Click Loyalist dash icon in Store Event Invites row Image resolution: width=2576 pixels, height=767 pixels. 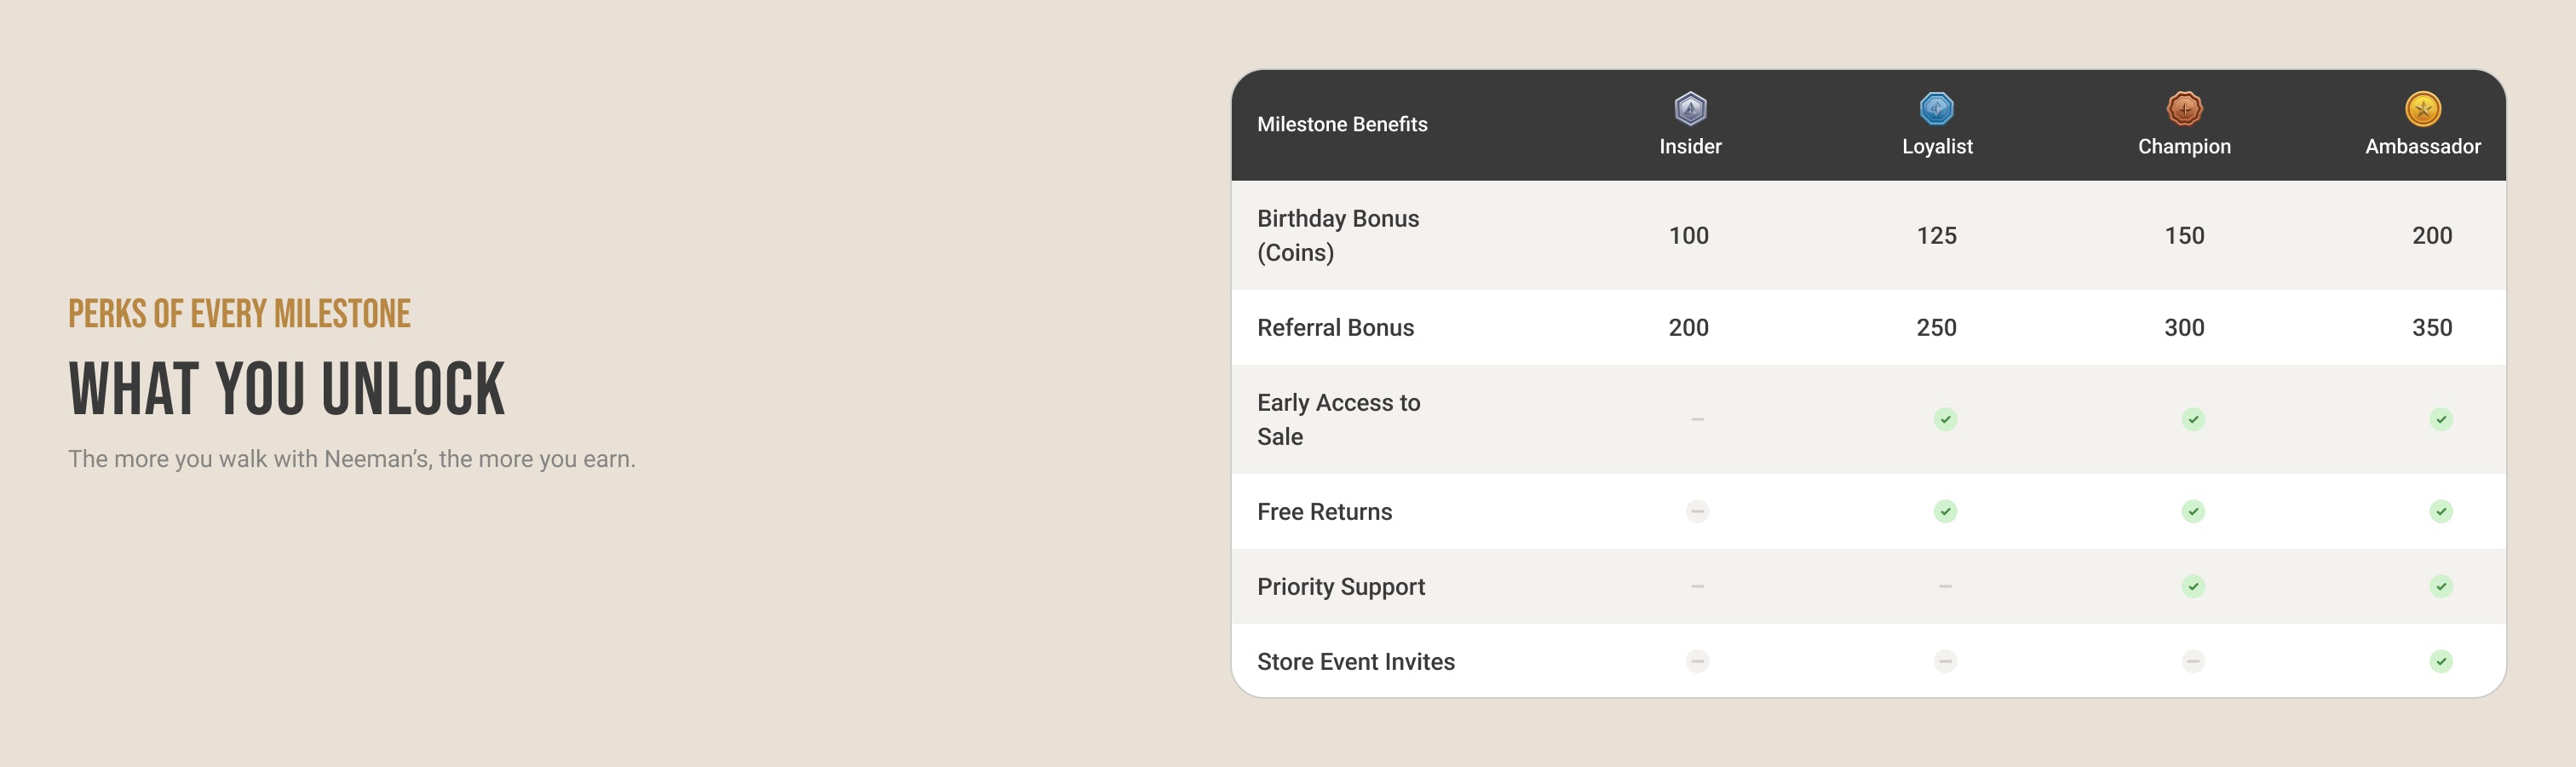1945,661
